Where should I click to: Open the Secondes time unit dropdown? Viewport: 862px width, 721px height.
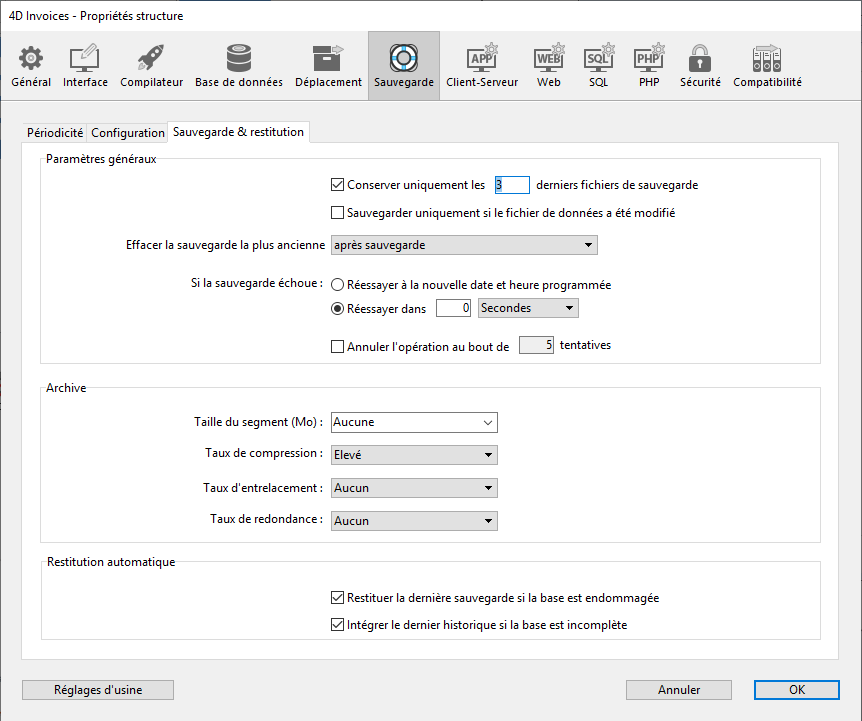coord(527,309)
